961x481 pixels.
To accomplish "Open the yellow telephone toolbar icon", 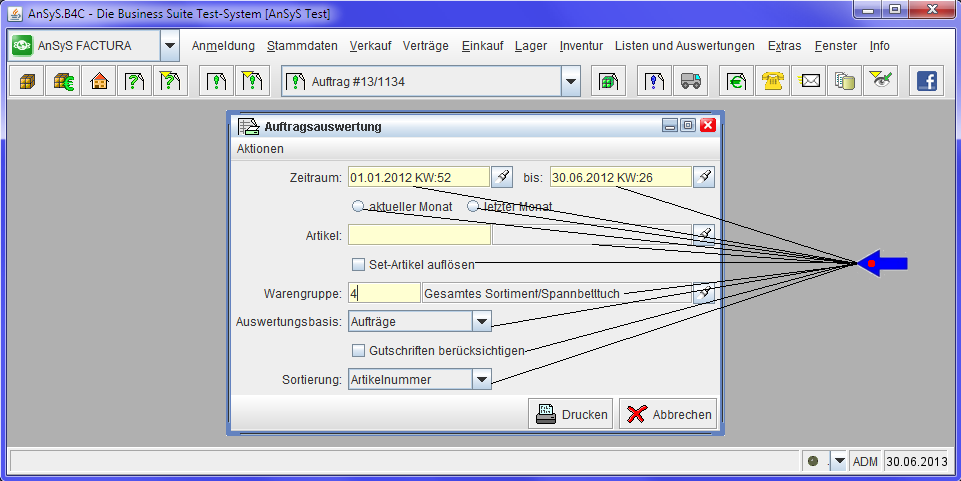I will point(771,82).
